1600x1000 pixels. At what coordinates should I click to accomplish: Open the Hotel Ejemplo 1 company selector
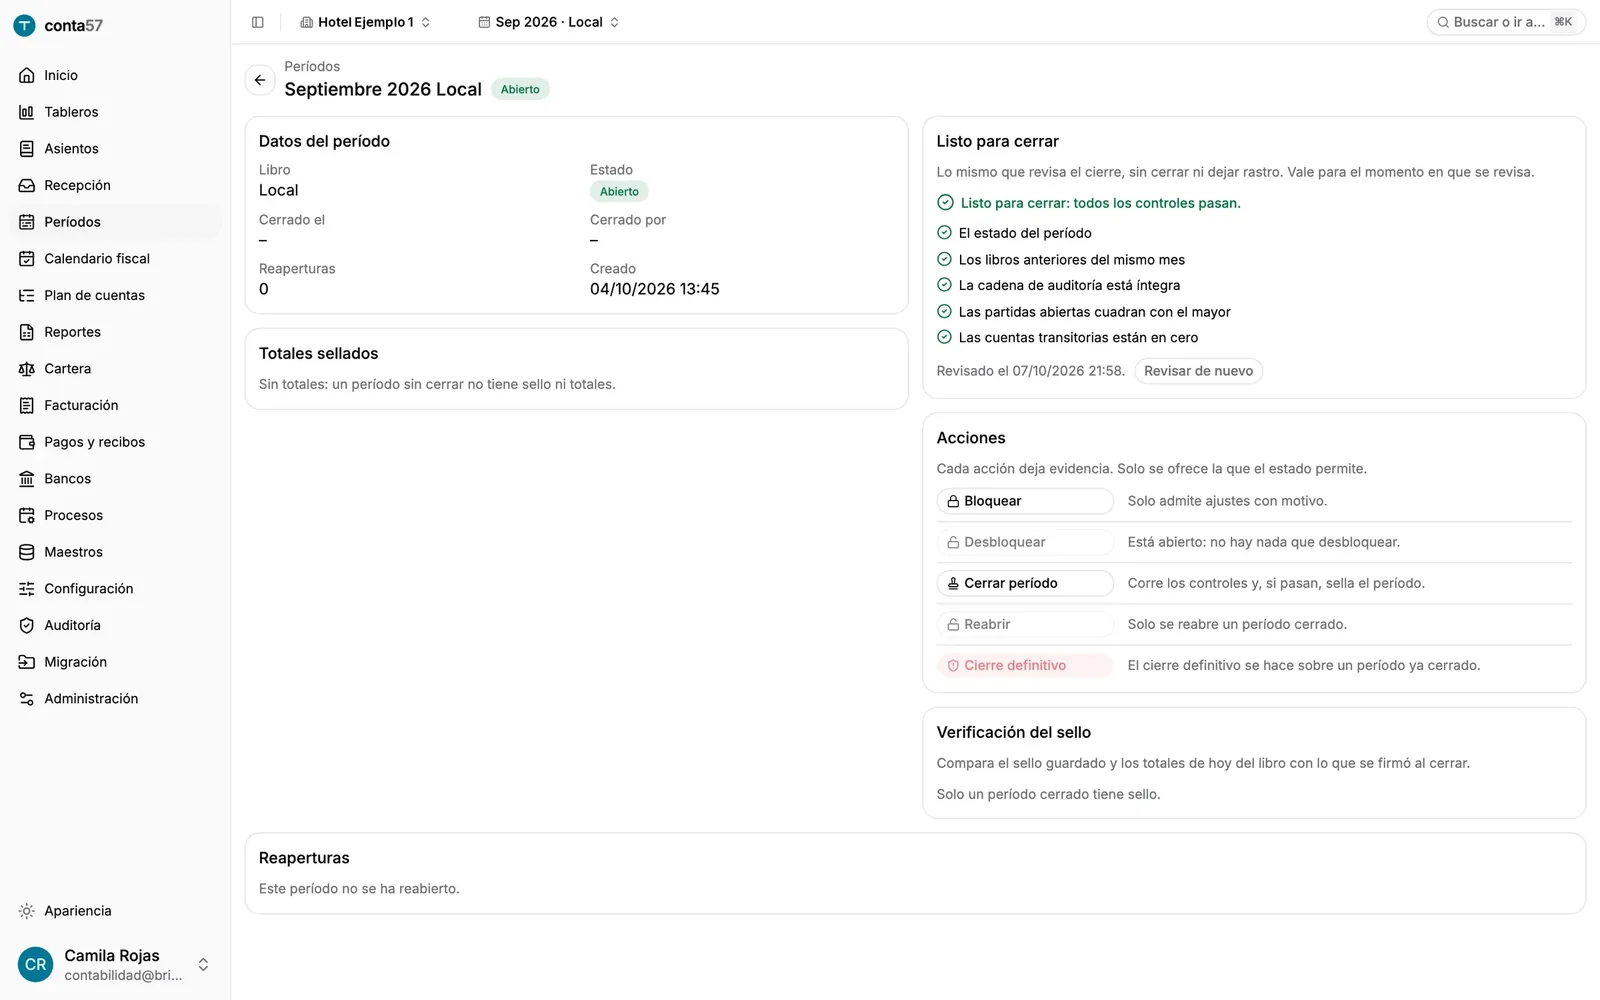[x=365, y=22]
